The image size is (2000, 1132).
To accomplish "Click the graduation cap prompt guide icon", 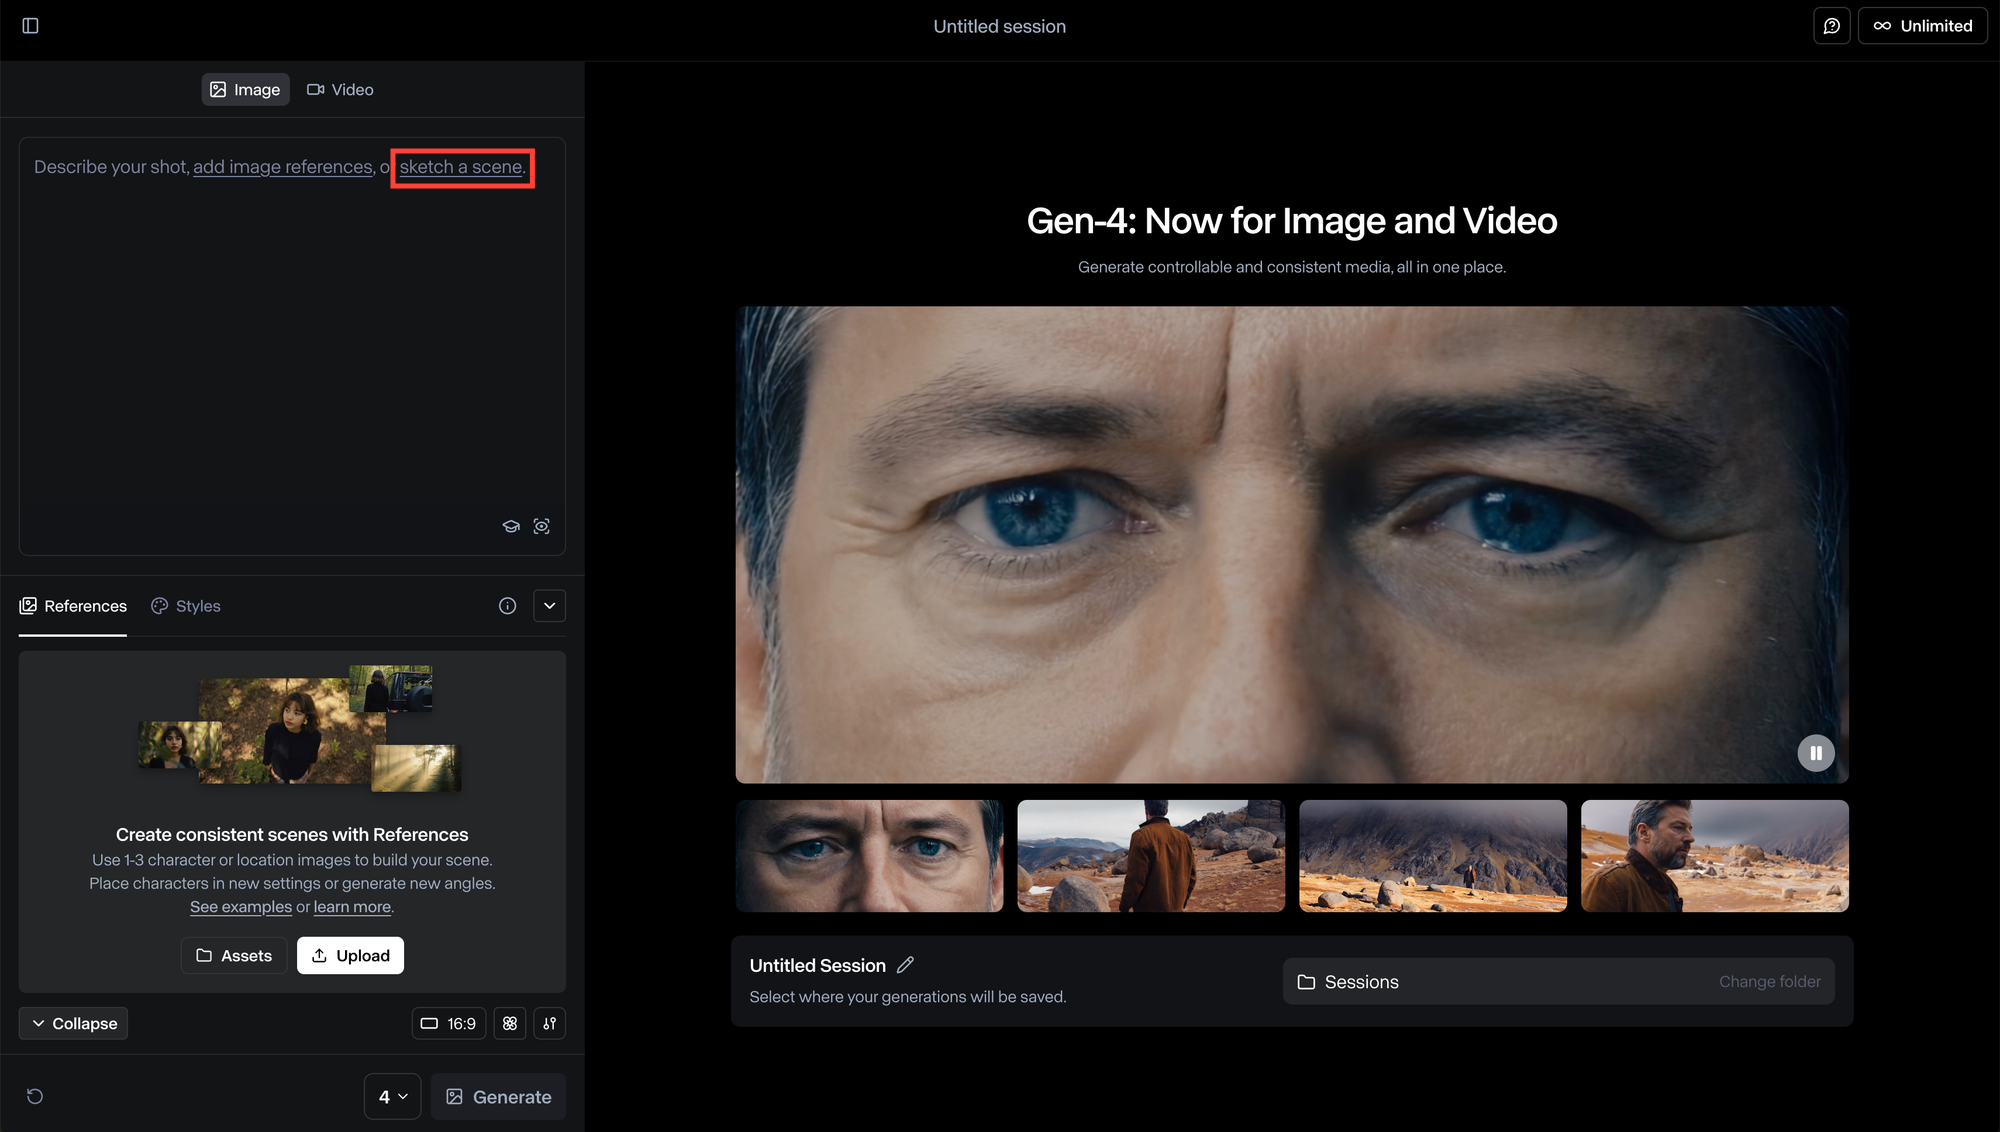I will [511, 526].
